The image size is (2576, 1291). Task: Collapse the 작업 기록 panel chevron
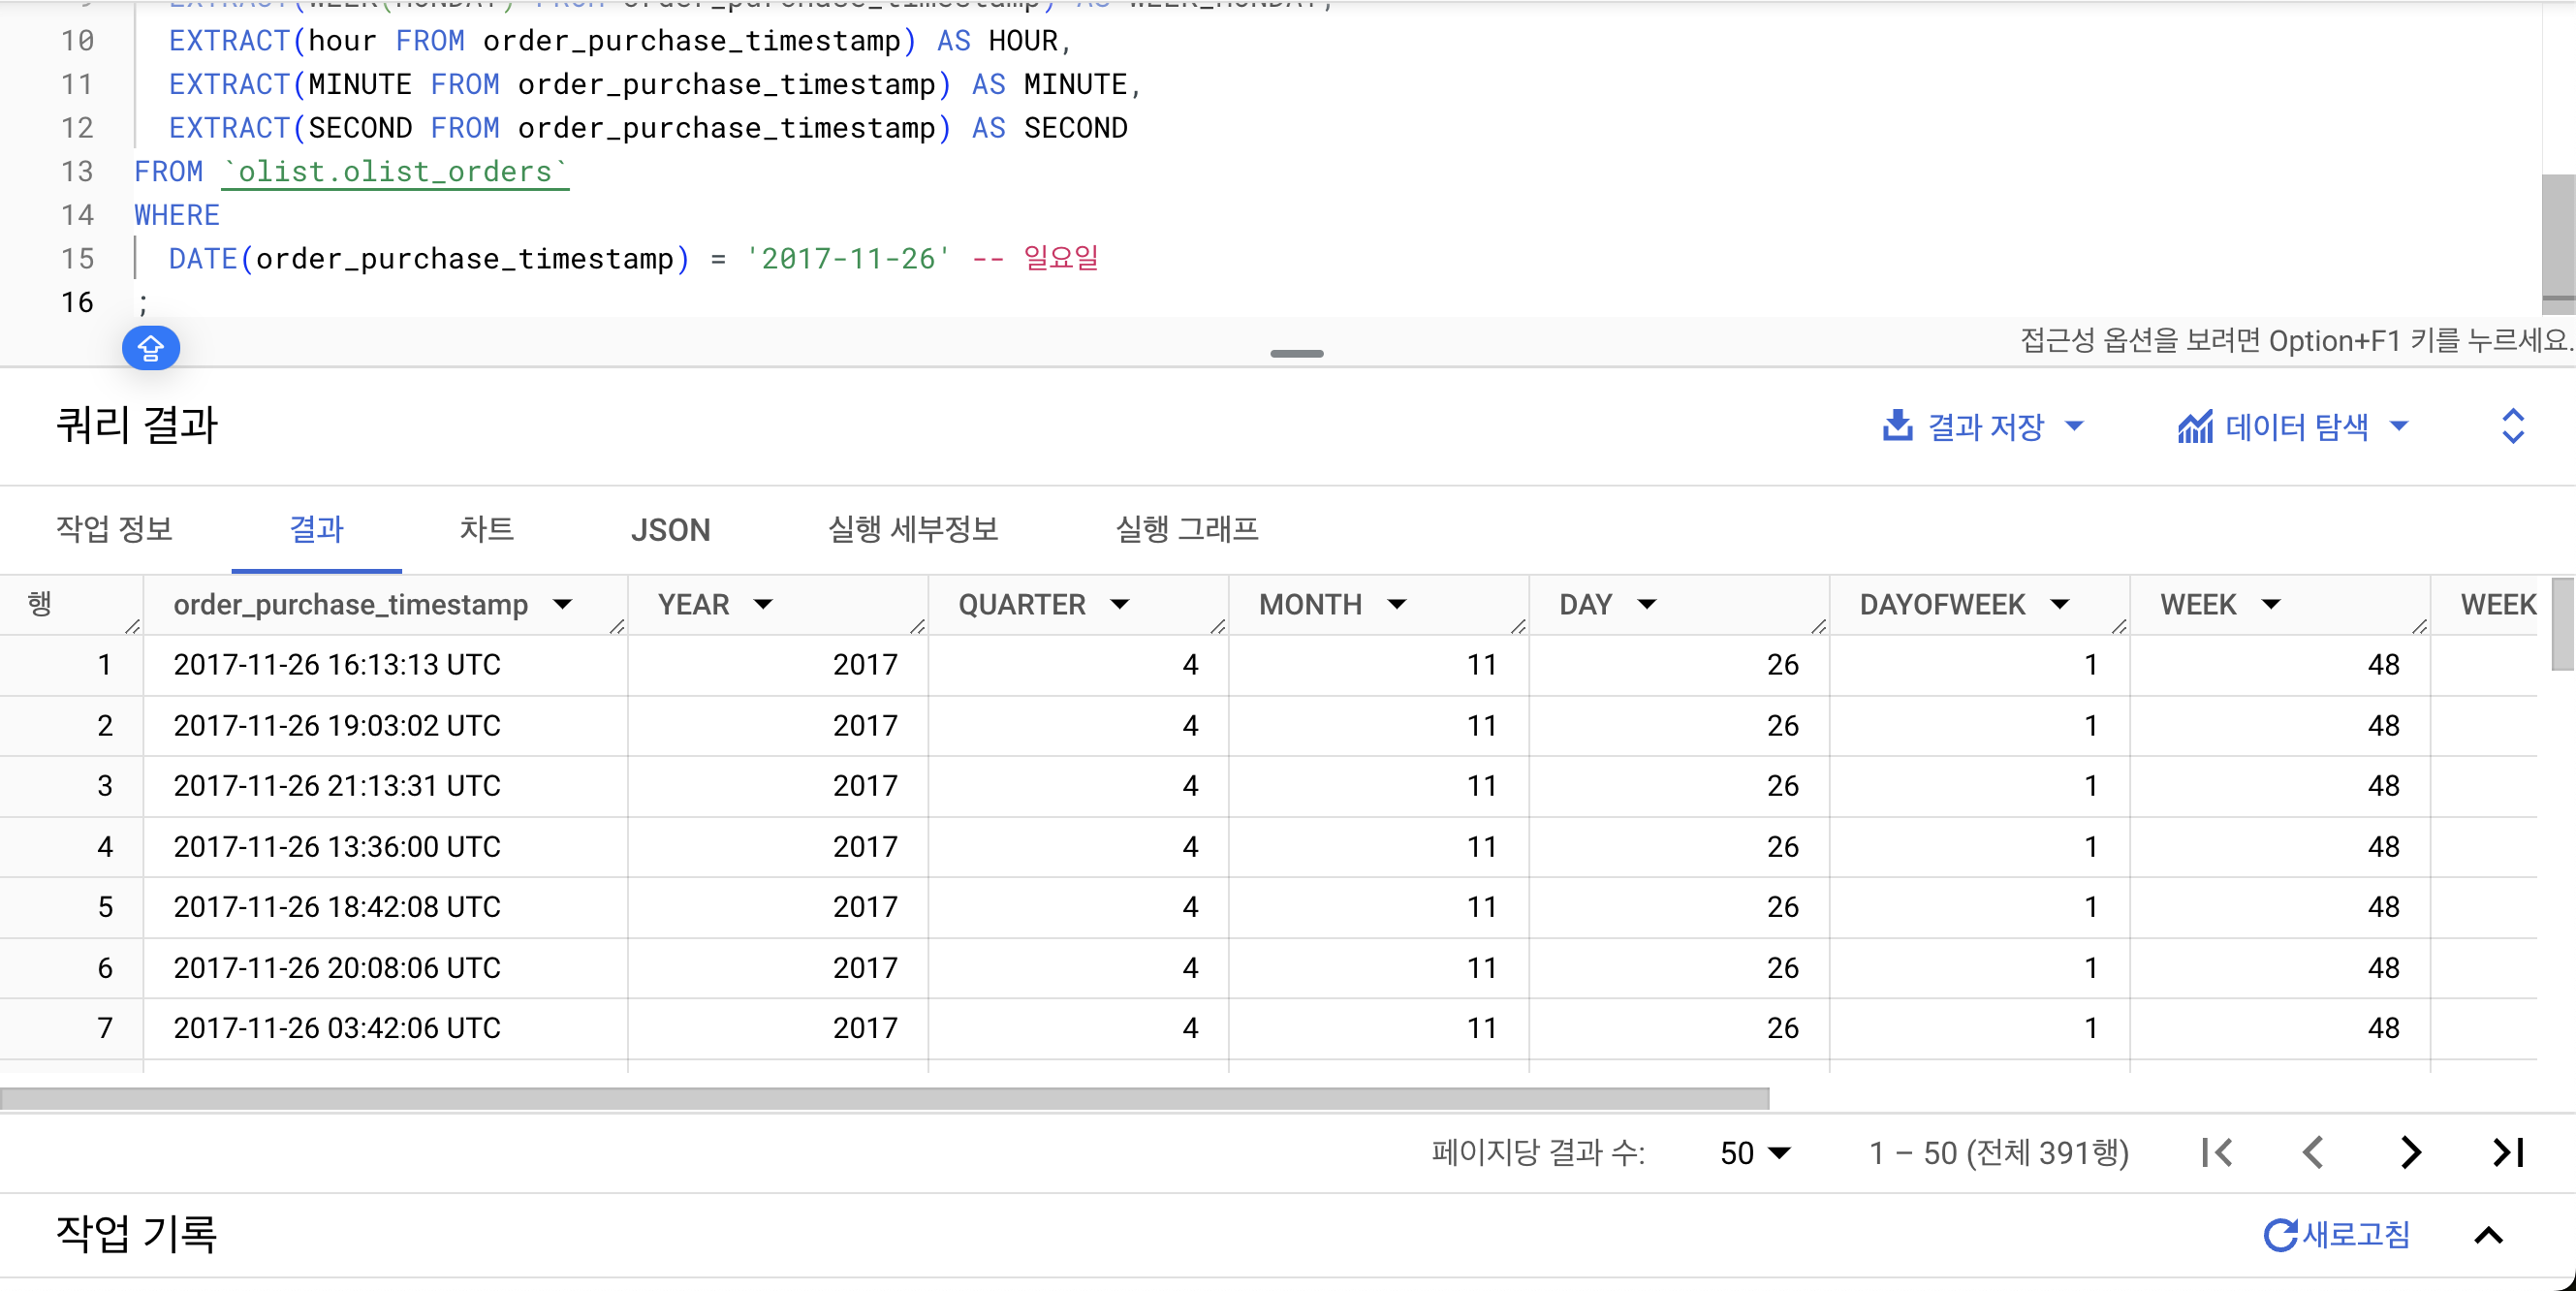pos(2488,1235)
